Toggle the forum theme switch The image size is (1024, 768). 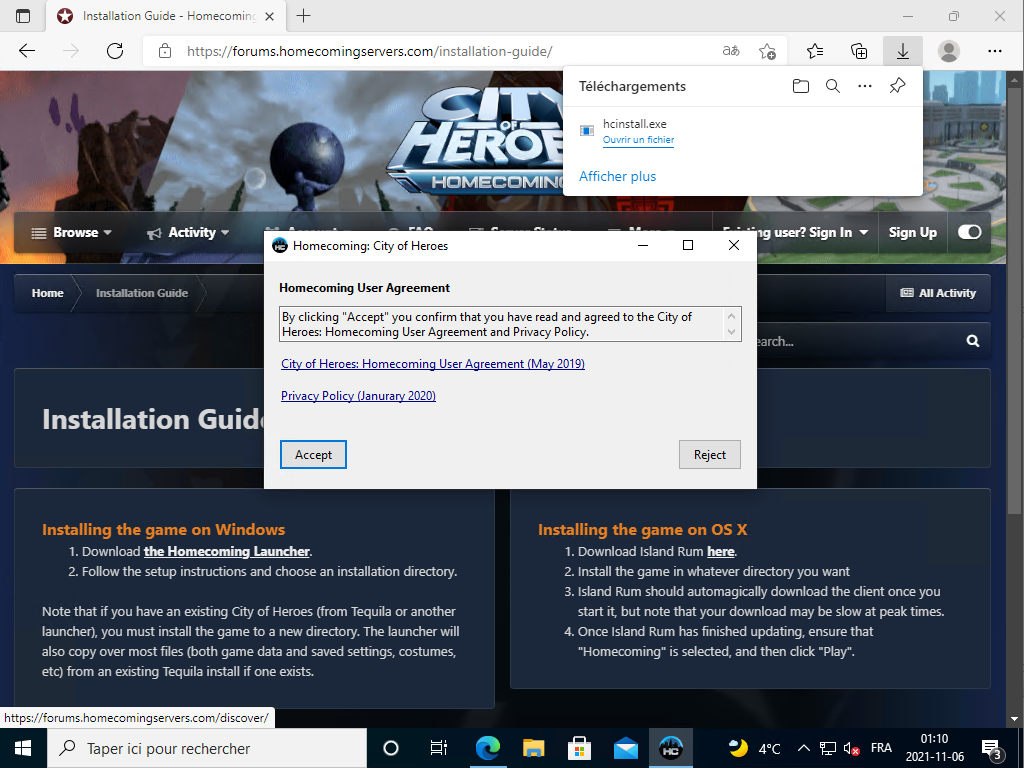[969, 232]
